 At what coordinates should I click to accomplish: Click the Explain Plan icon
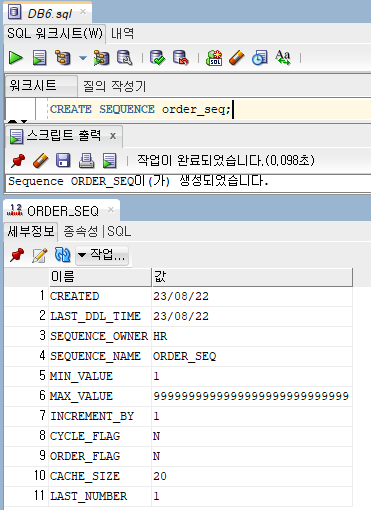(x=62, y=58)
